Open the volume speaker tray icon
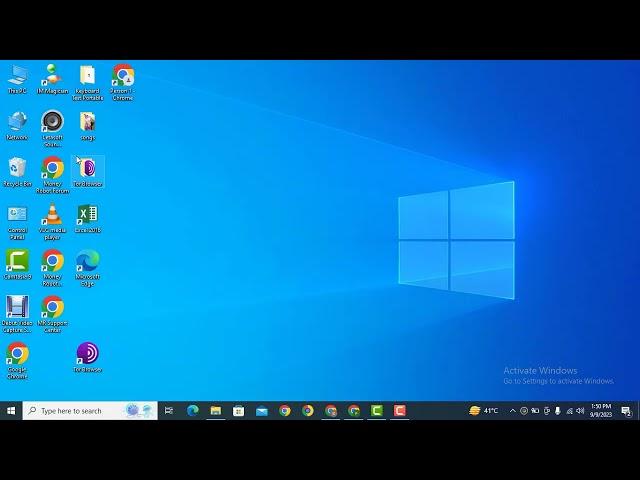640x480 pixels. (x=580, y=411)
